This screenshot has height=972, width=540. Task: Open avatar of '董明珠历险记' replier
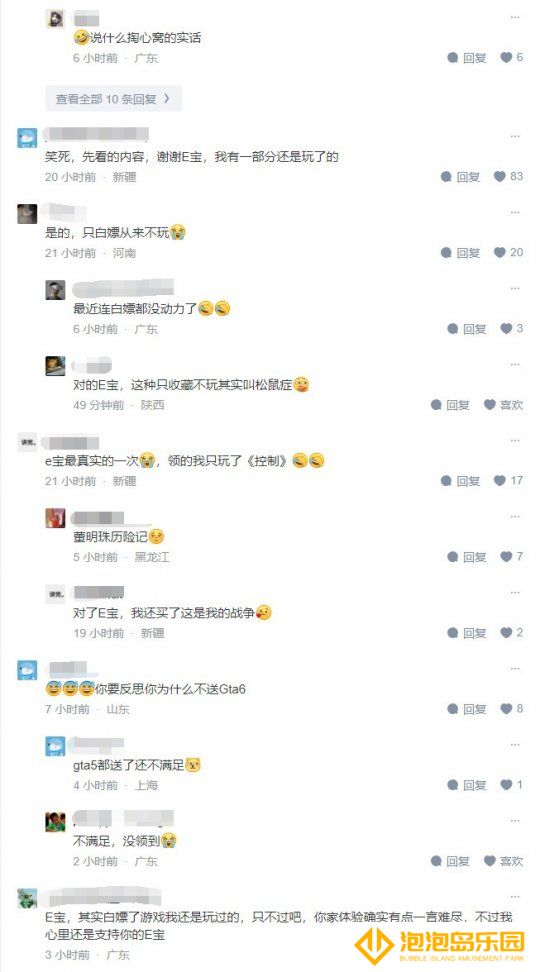[x=55, y=518]
